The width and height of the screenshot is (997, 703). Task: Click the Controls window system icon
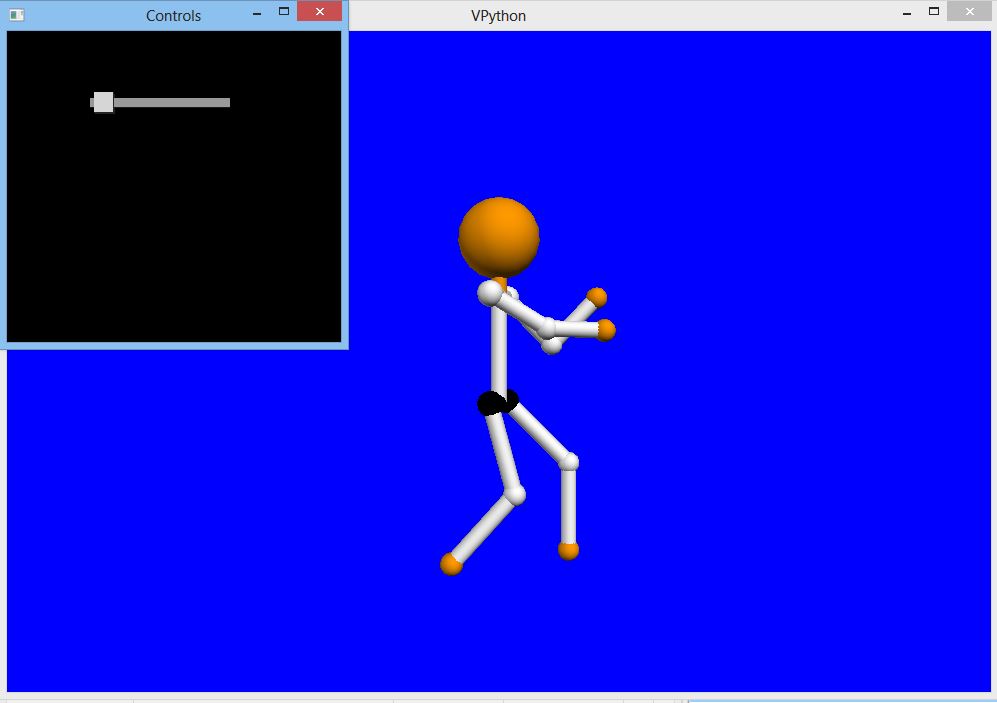click(16, 15)
